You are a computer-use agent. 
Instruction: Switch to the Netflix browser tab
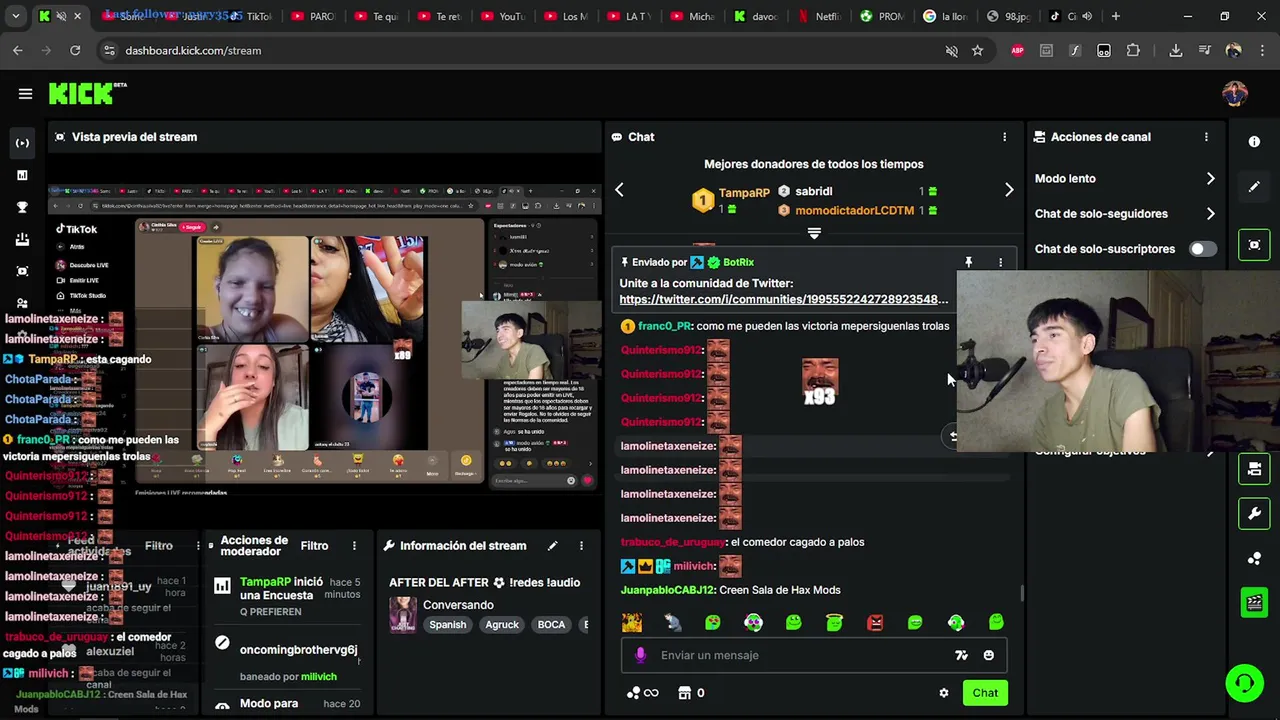coord(821,16)
